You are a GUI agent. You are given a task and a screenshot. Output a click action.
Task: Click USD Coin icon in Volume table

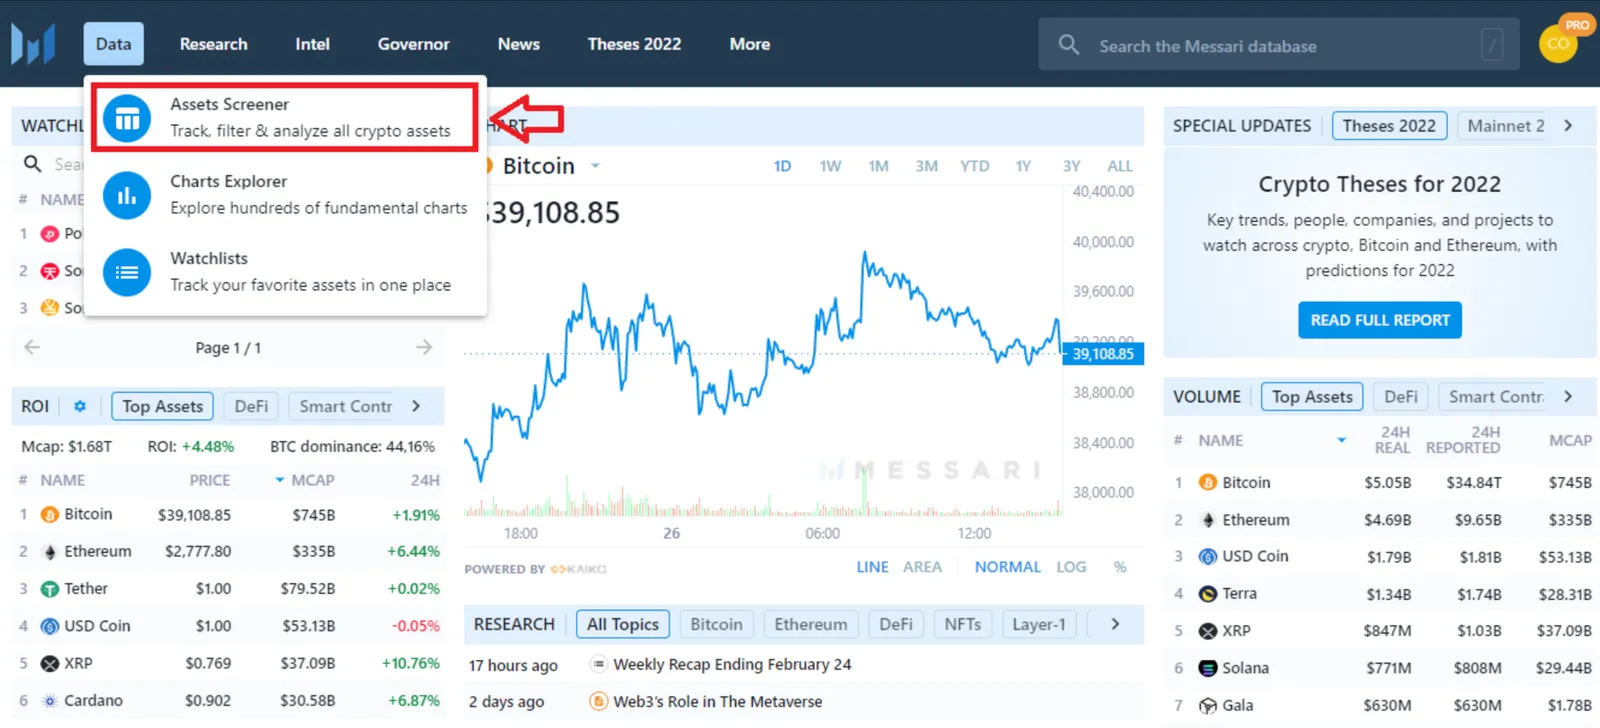coord(1208,557)
